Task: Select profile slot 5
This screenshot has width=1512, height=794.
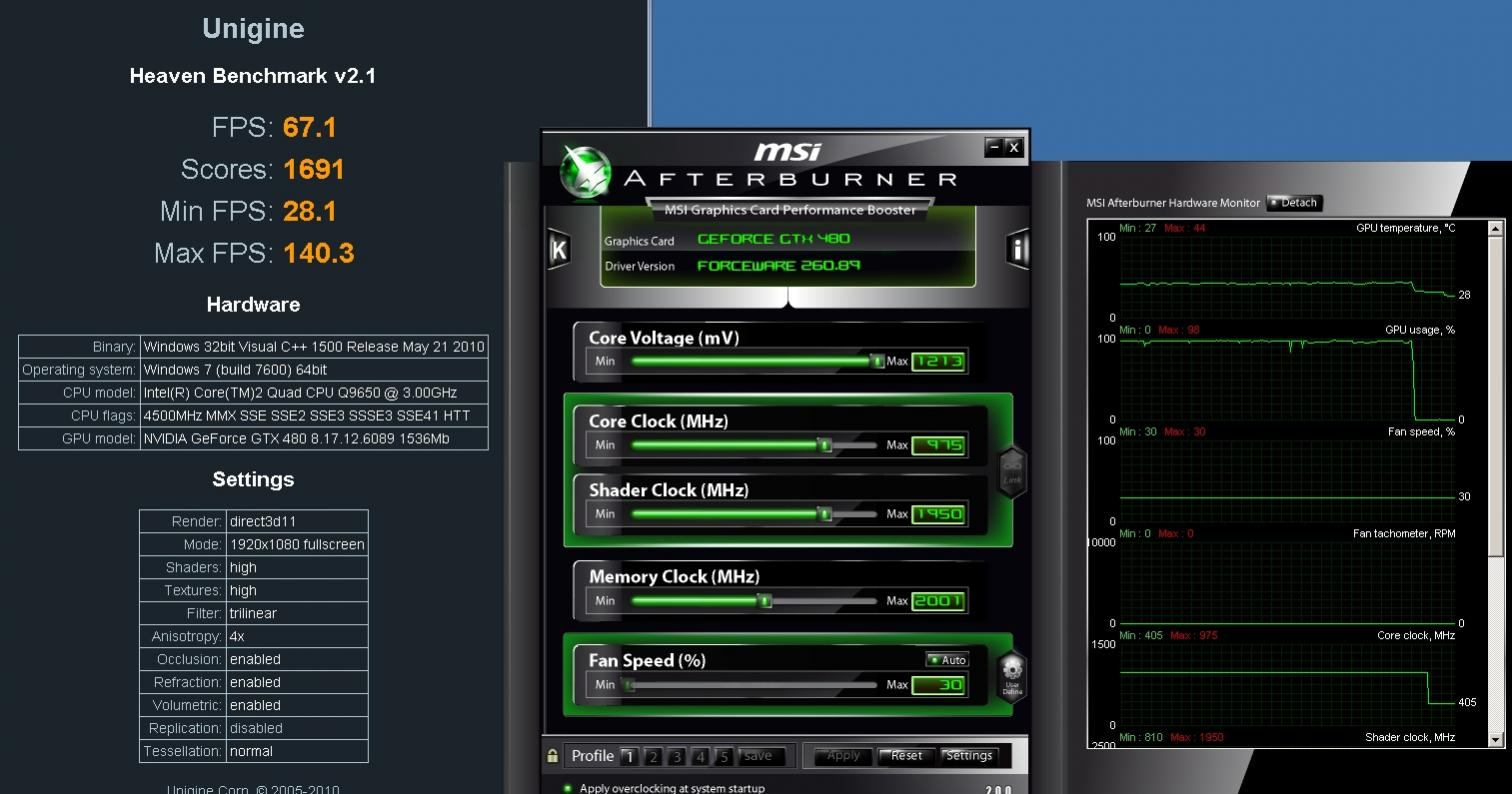Action: (725, 757)
